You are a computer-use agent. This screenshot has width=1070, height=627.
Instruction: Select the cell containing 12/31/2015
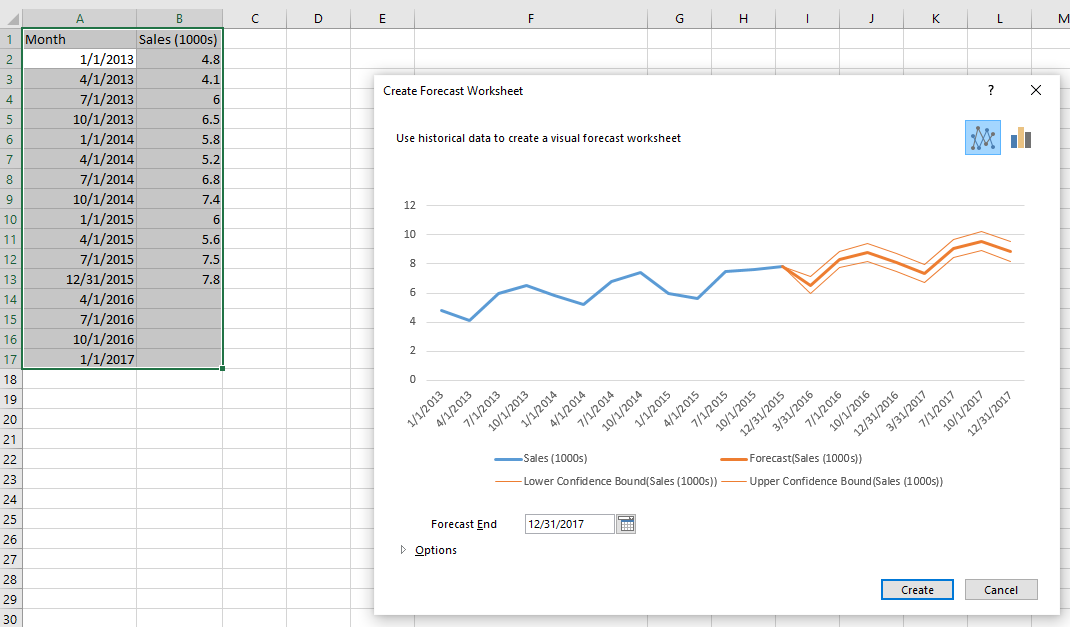click(80, 279)
